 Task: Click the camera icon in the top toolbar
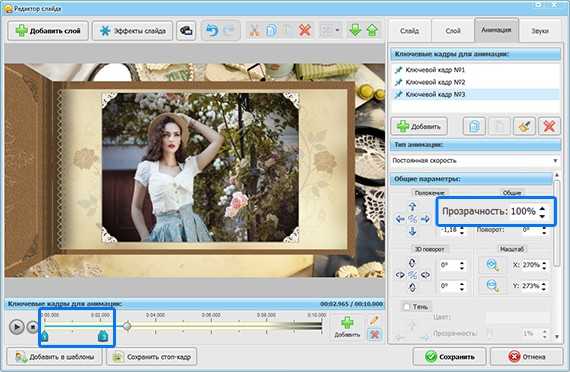click(186, 31)
